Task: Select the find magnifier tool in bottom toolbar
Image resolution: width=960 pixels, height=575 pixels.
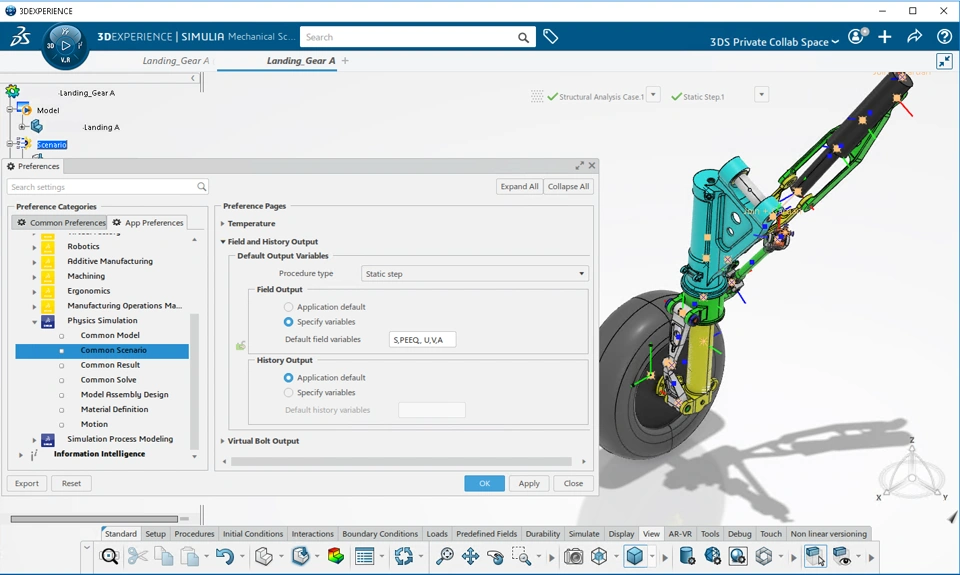Action: [109, 556]
